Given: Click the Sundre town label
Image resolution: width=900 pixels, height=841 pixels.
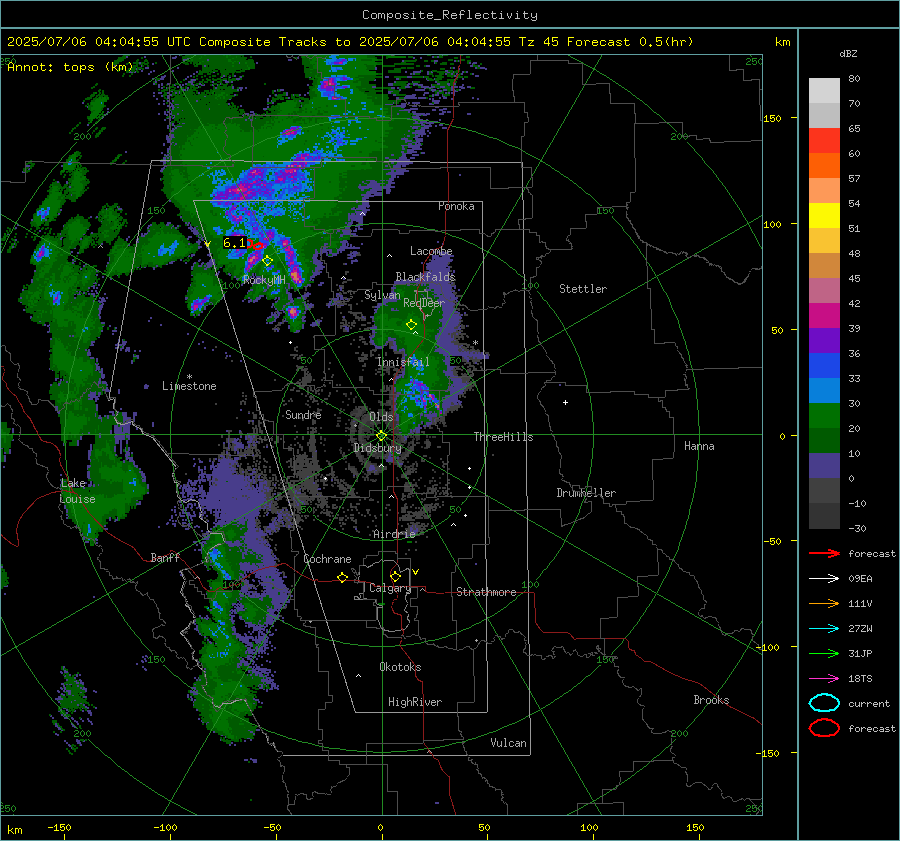Looking at the screenshot, I should pos(303,414).
